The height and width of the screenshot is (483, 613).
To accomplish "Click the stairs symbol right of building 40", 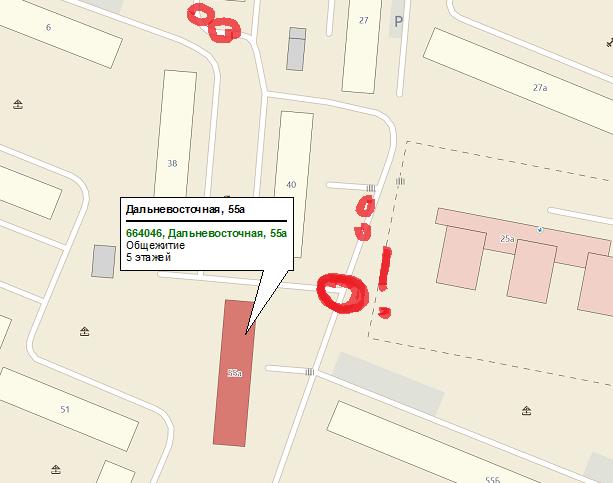I will 371,189.
